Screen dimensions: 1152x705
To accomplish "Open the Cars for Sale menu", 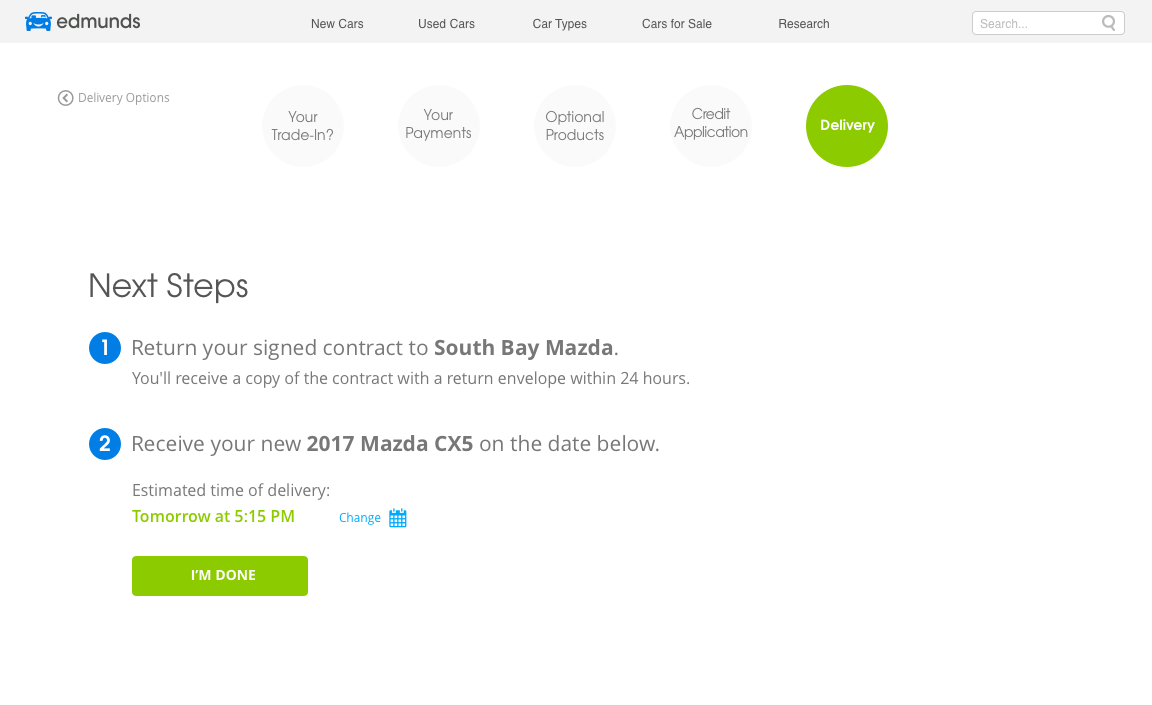I will 677,24.
